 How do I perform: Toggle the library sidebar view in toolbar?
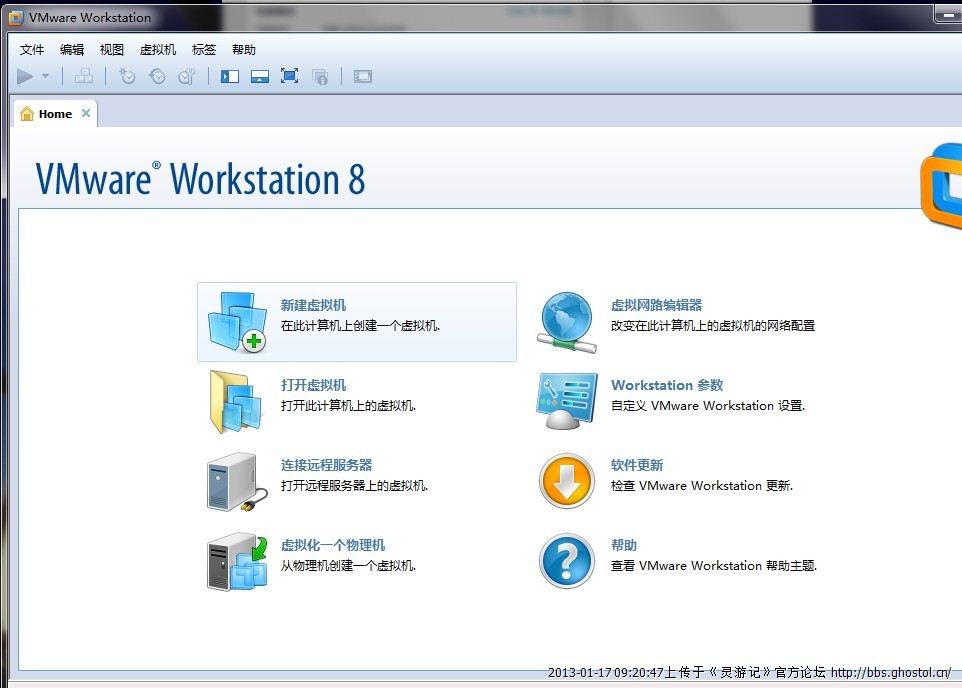pos(230,76)
